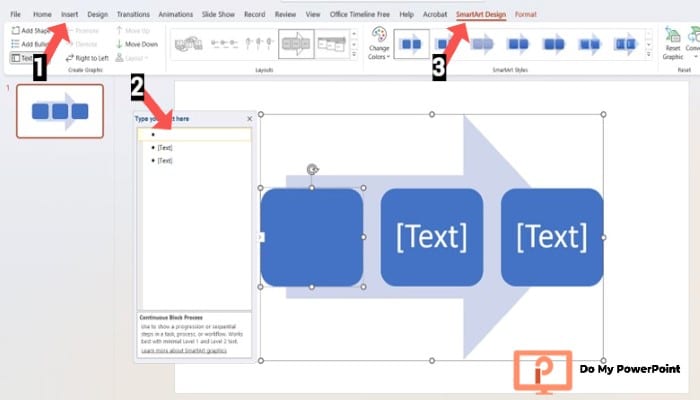Expand the SmartArt Styles gallery More arrow

pos(649,54)
